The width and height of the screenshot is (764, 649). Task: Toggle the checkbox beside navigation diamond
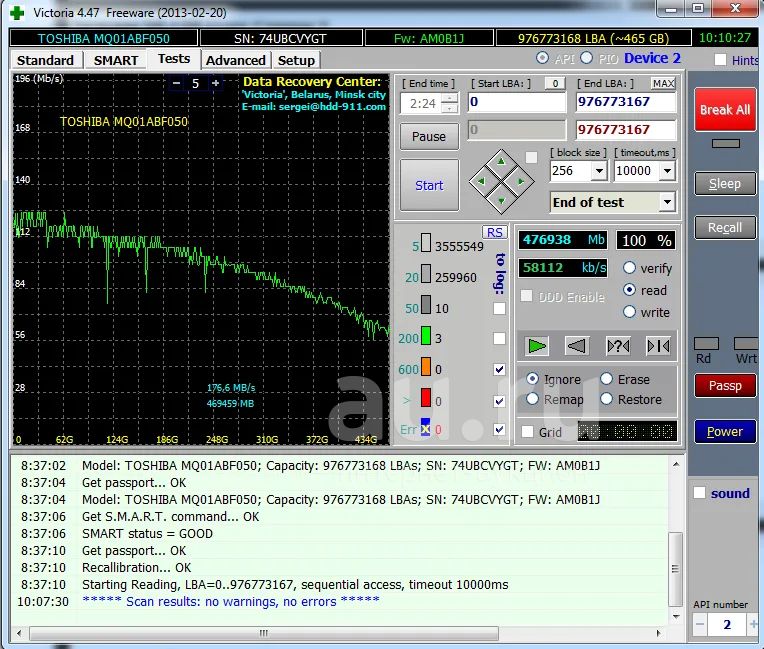pyautogui.click(x=532, y=157)
